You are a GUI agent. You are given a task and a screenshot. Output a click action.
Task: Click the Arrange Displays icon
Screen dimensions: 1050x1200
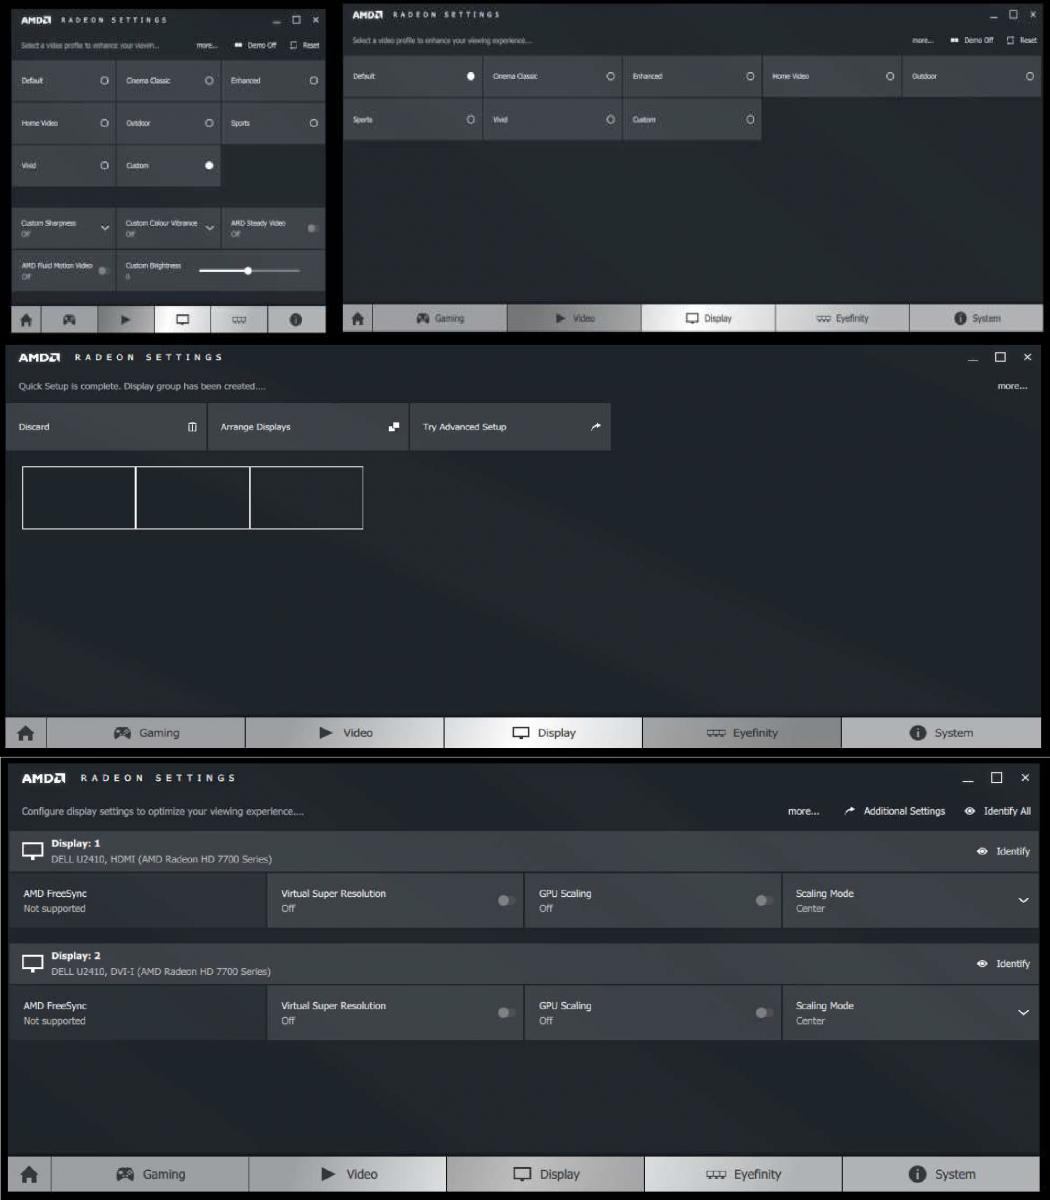pos(394,427)
